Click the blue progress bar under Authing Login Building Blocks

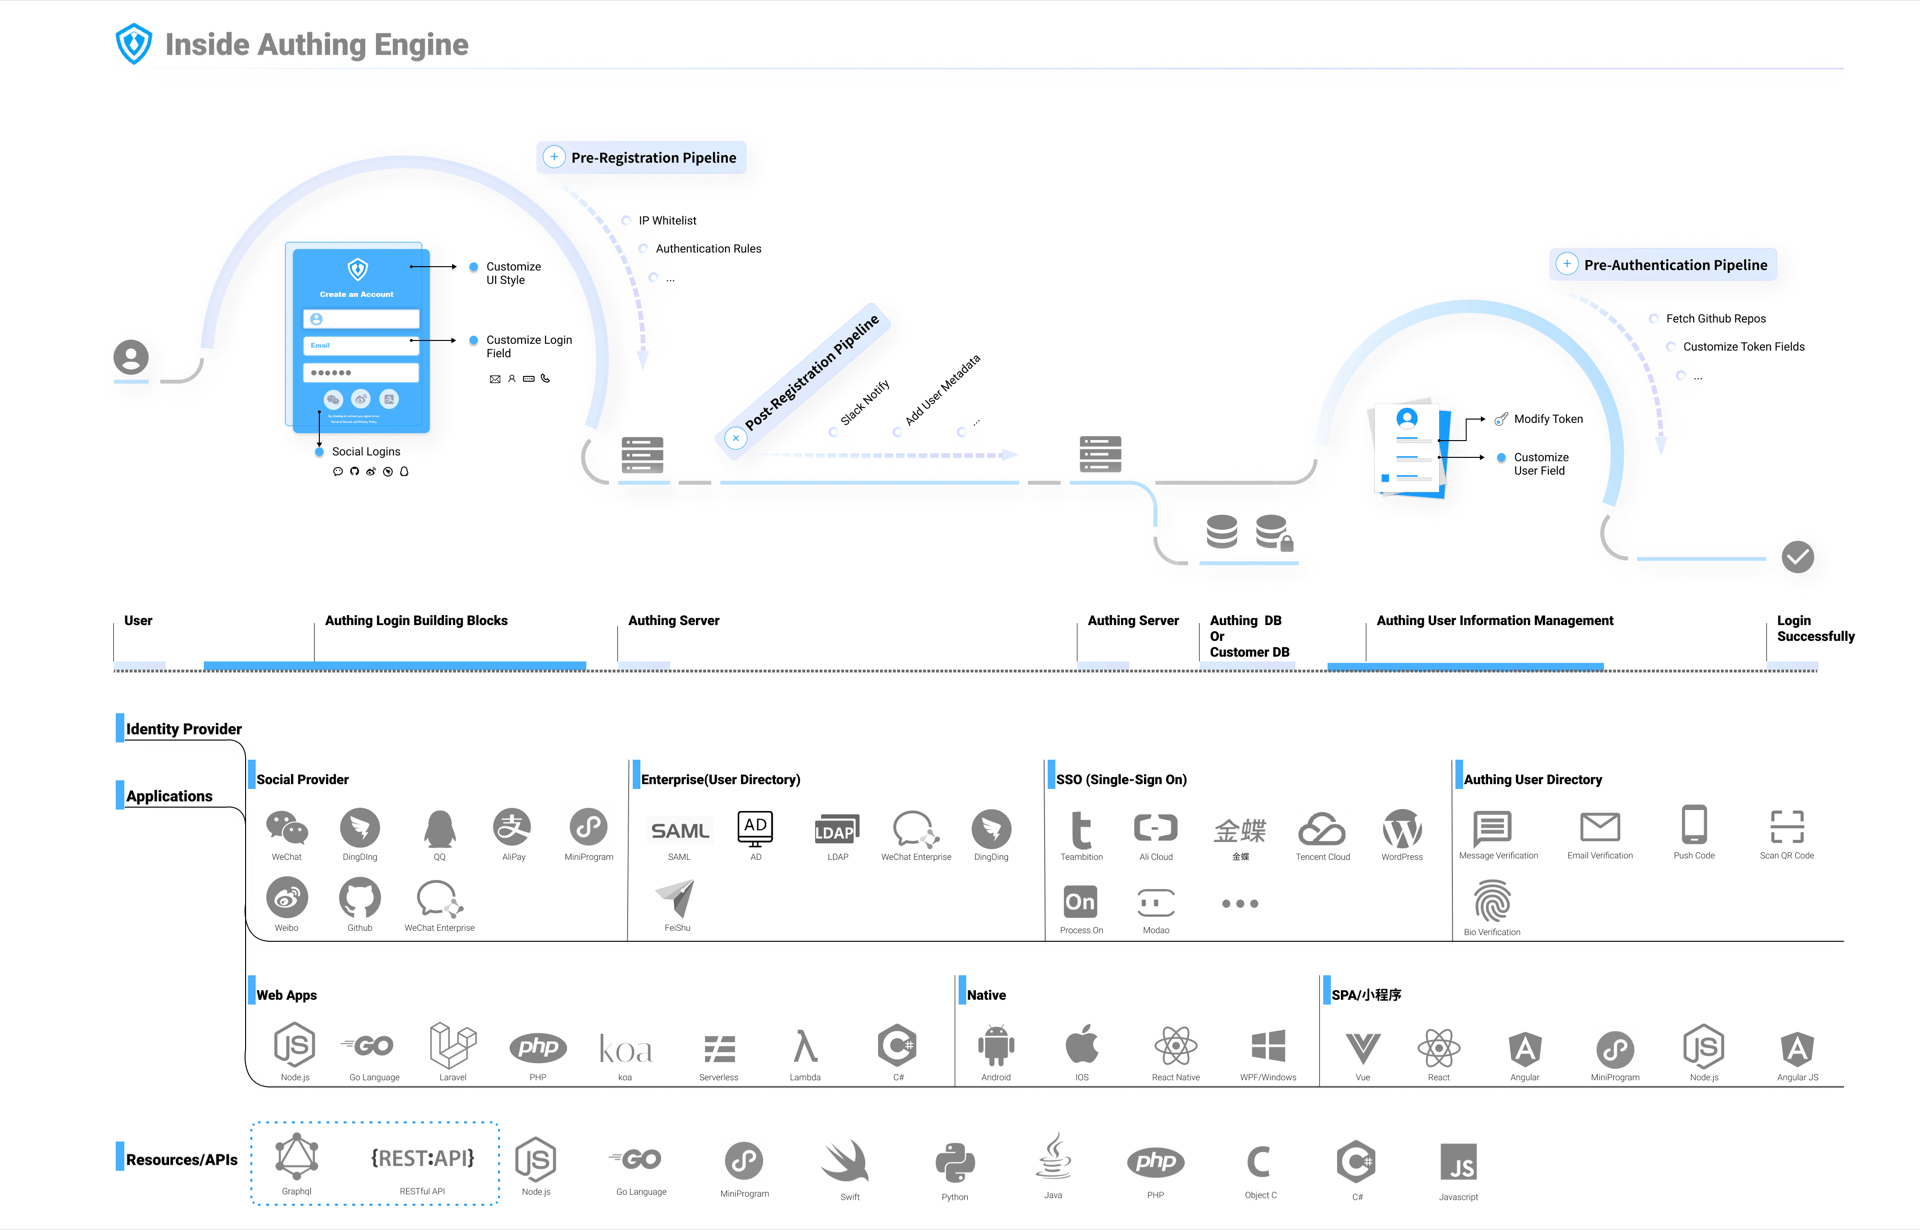pyautogui.click(x=395, y=665)
